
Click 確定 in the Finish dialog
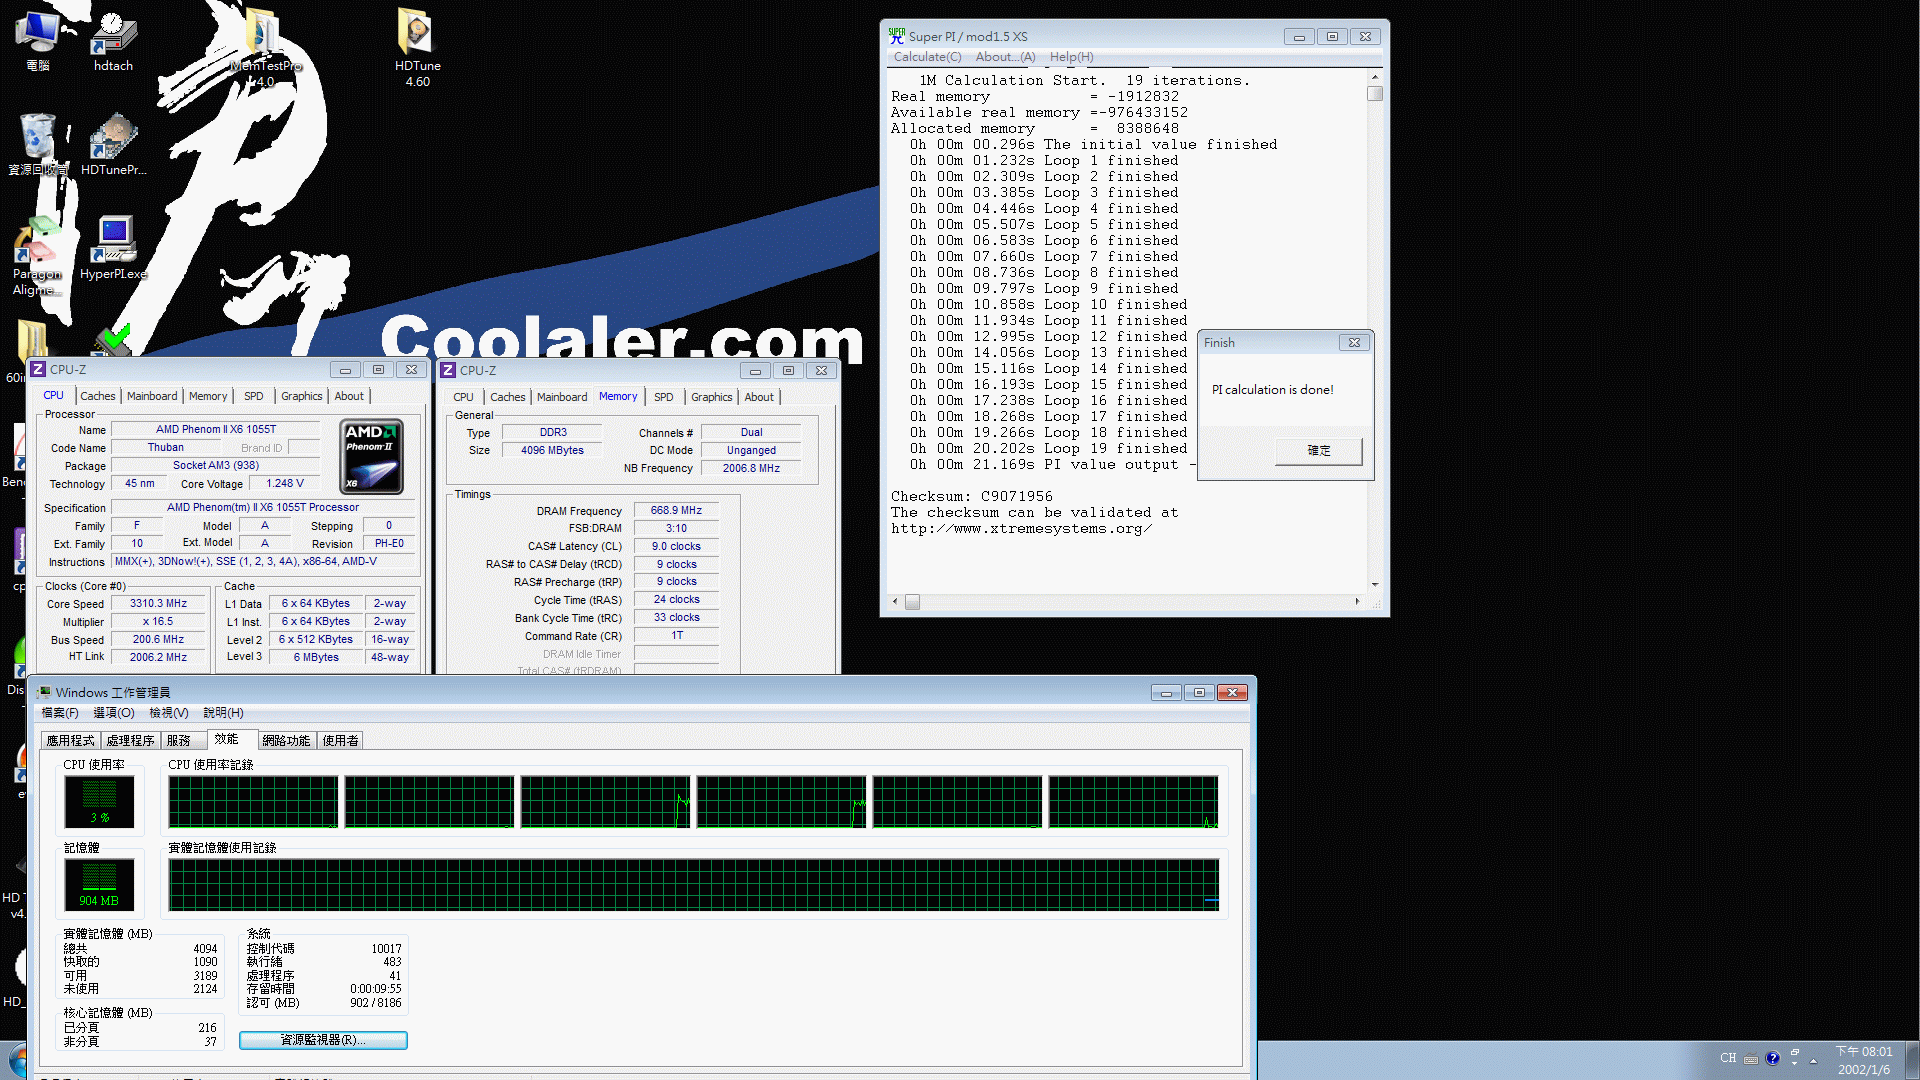(x=1318, y=451)
